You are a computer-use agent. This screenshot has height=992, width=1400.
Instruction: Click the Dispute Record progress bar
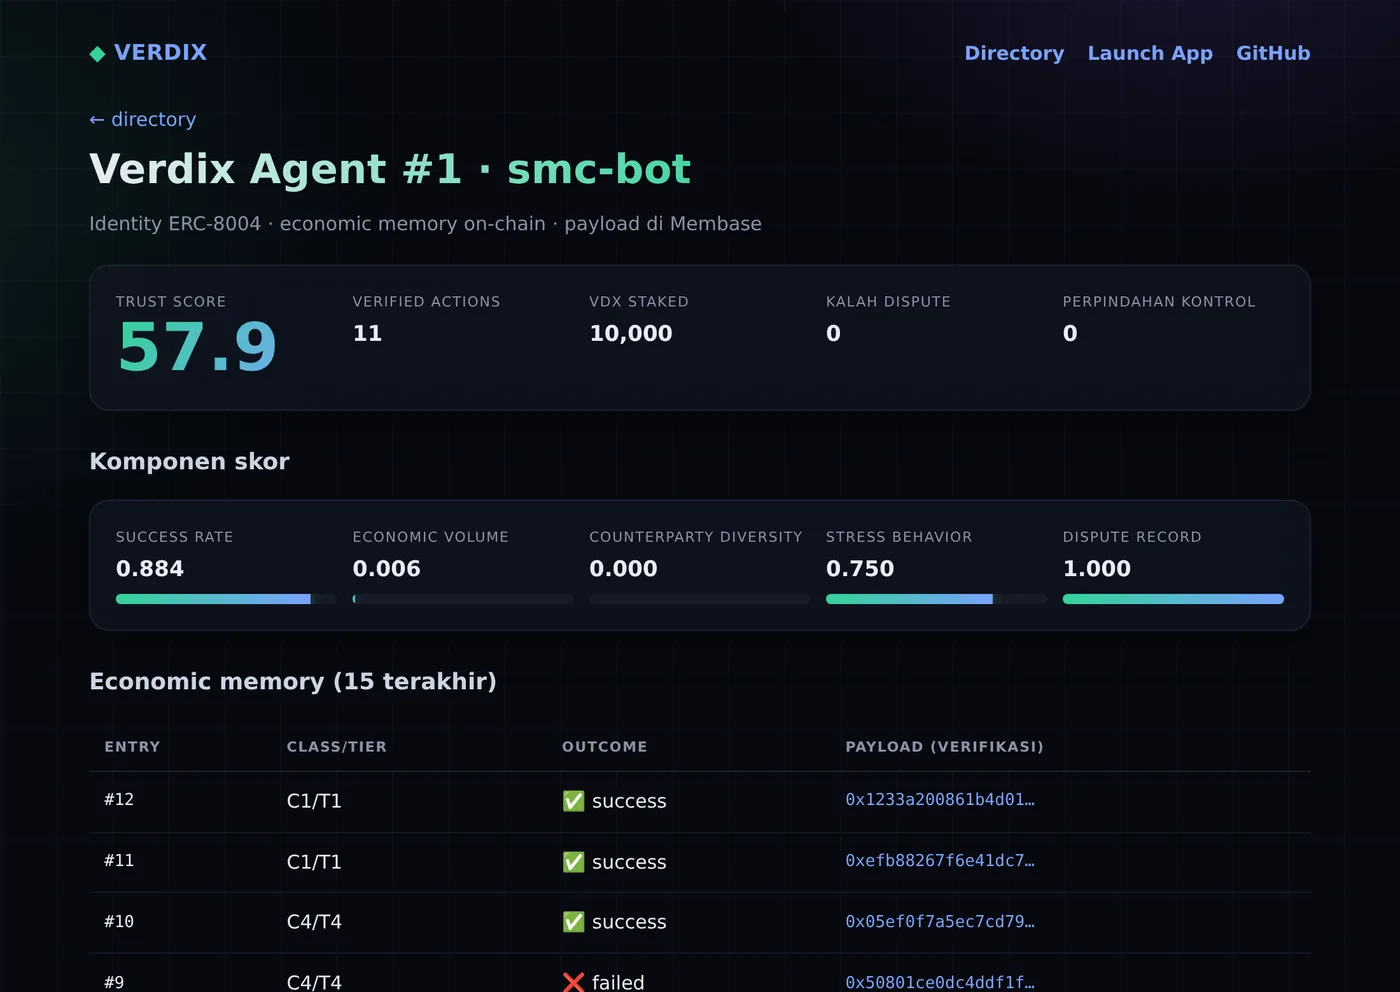click(x=1173, y=599)
